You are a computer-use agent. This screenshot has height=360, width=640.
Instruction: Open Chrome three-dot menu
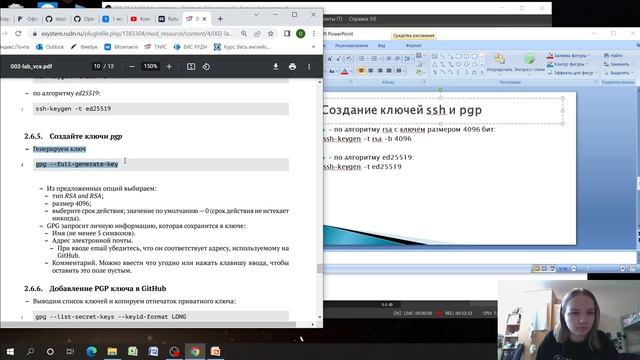[314, 33]
